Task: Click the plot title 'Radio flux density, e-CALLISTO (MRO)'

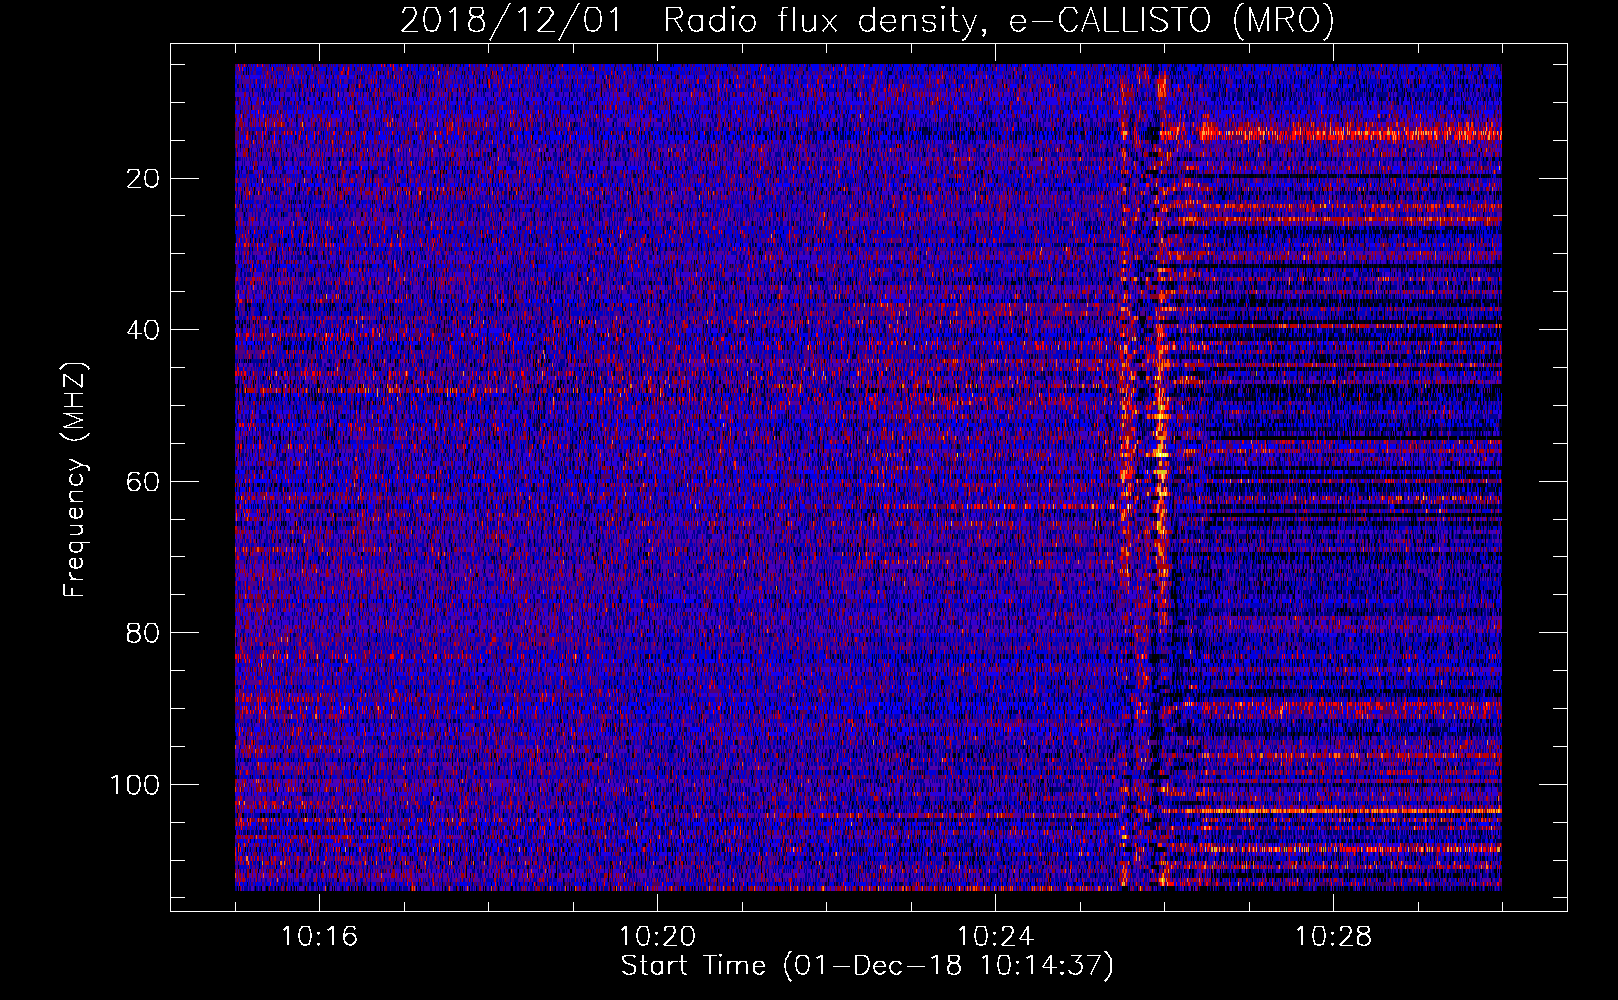Action: (x=998, y=20)
